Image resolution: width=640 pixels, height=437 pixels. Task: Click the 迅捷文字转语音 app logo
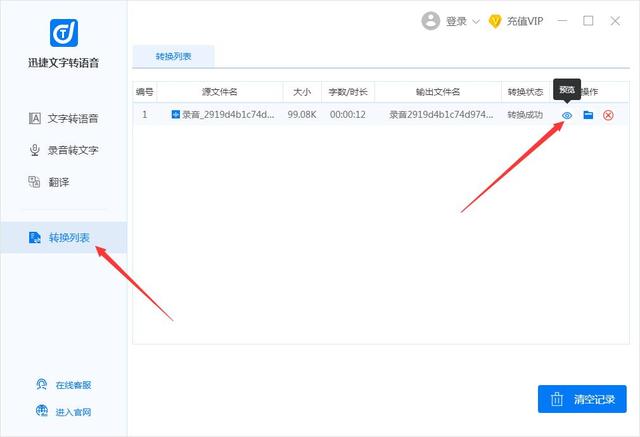coord(64,33)
